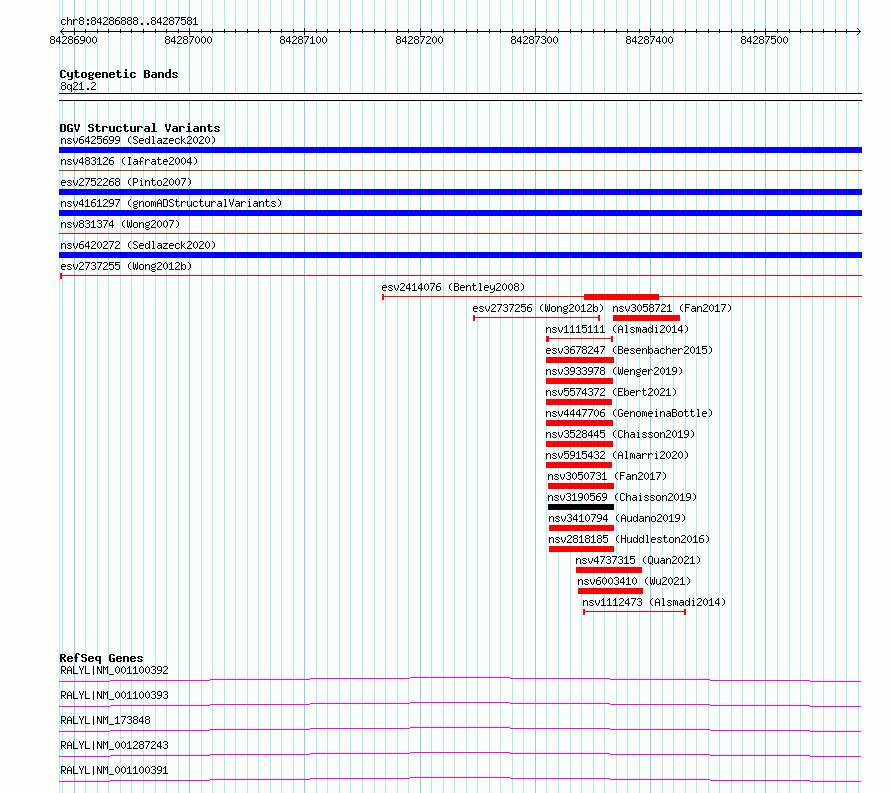Screen dimensions: 890x793
Task: Select the nsv4447706 (GenomeinaBottle) label
Action: click(629, 413)
